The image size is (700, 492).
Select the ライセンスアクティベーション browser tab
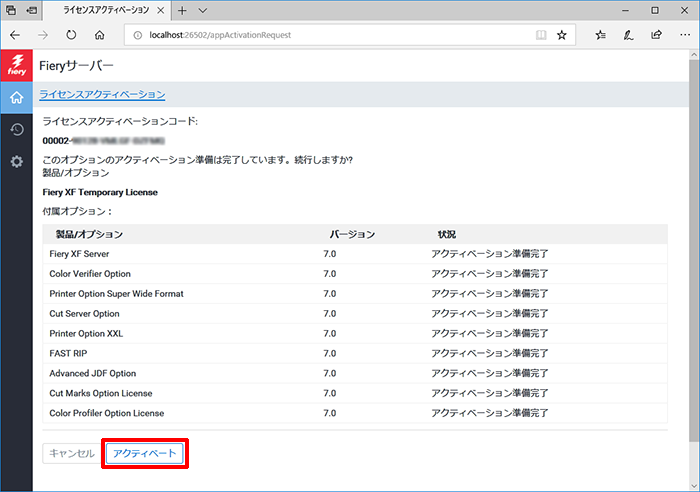tap(106, 10)
